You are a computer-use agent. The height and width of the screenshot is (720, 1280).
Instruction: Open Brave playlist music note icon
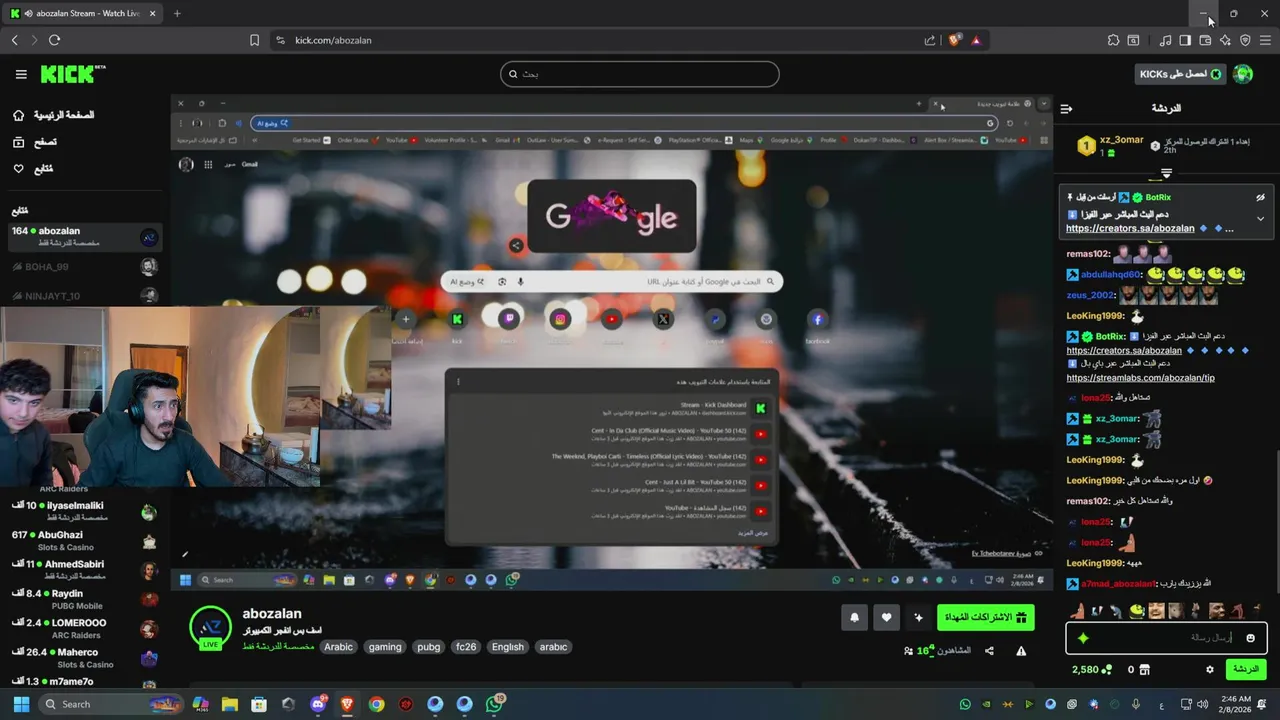point(1165,40)
